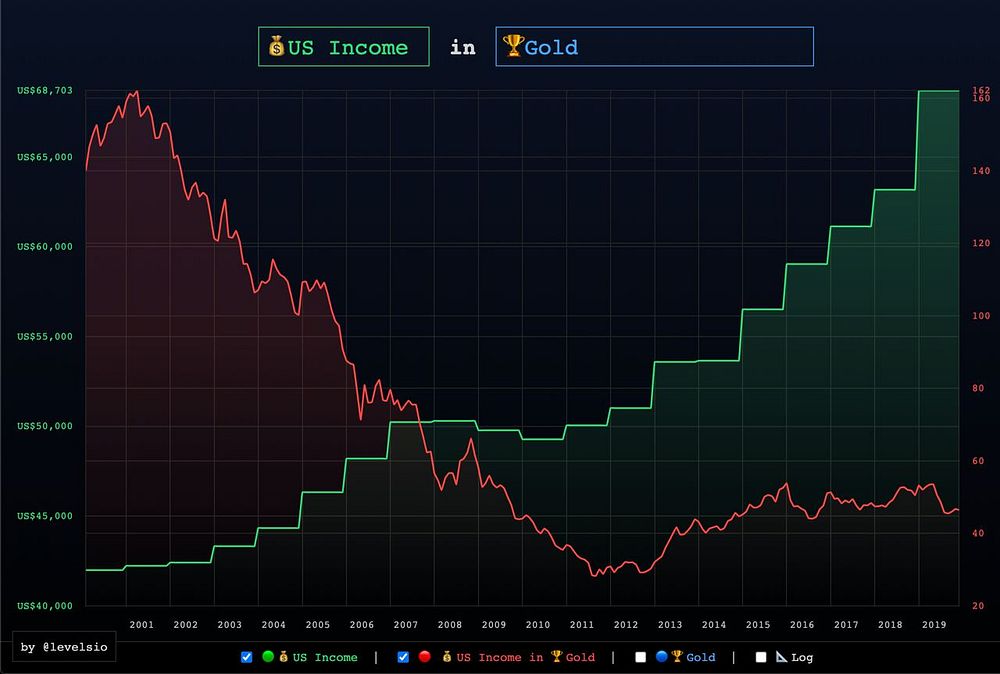Click the 2016 x-axis label
The height and width of the screenshot is (674, 1000).
[x=802, y=625]
